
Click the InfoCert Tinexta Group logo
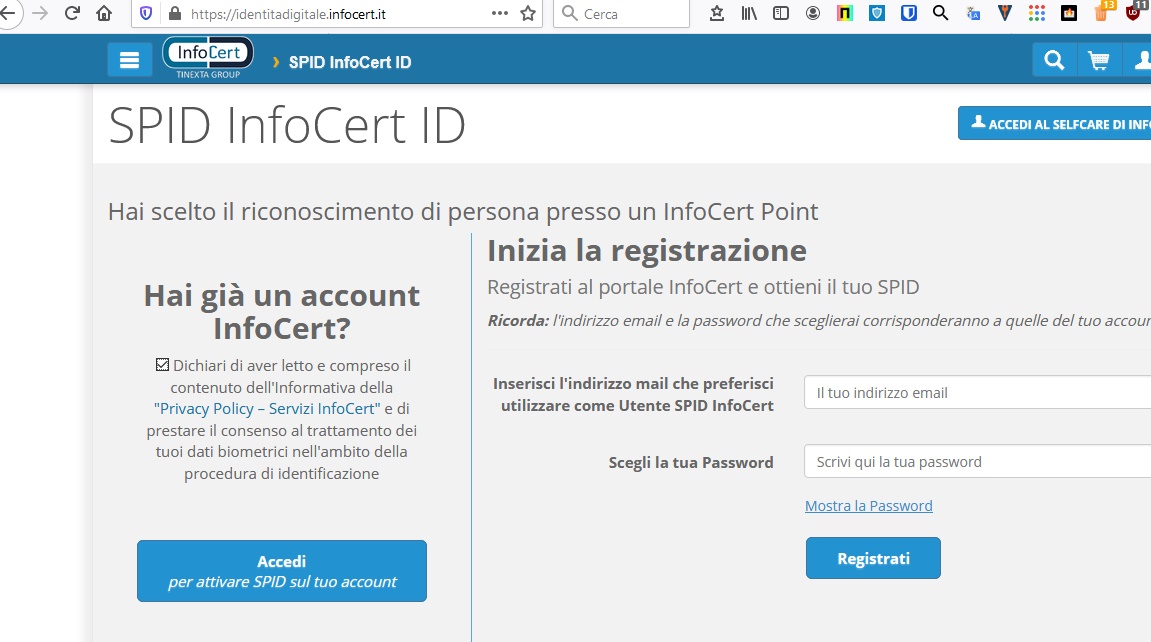pyautogui.click(x=208, y=58)
